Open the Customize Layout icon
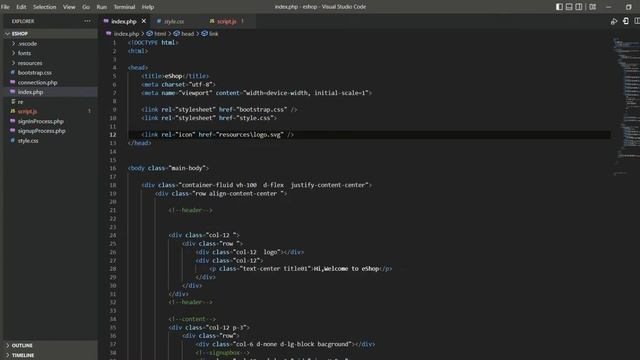Image resolution: width=640 pixels, height=360 pixels. [593, 7]
